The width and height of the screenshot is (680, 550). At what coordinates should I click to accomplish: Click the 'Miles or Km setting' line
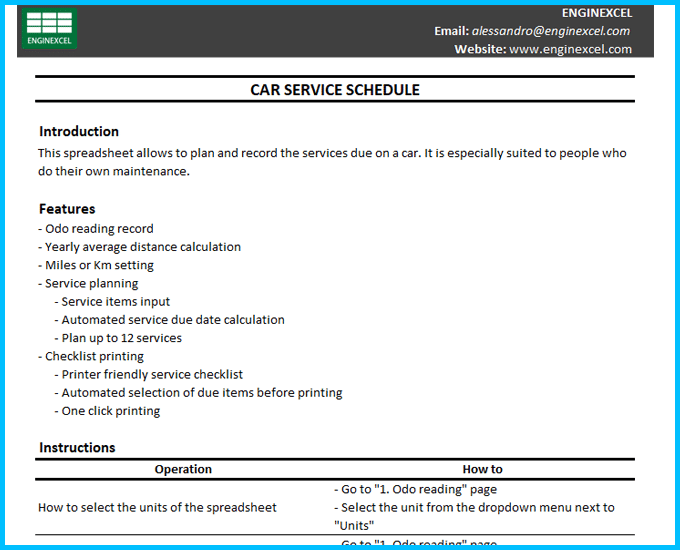96,265
